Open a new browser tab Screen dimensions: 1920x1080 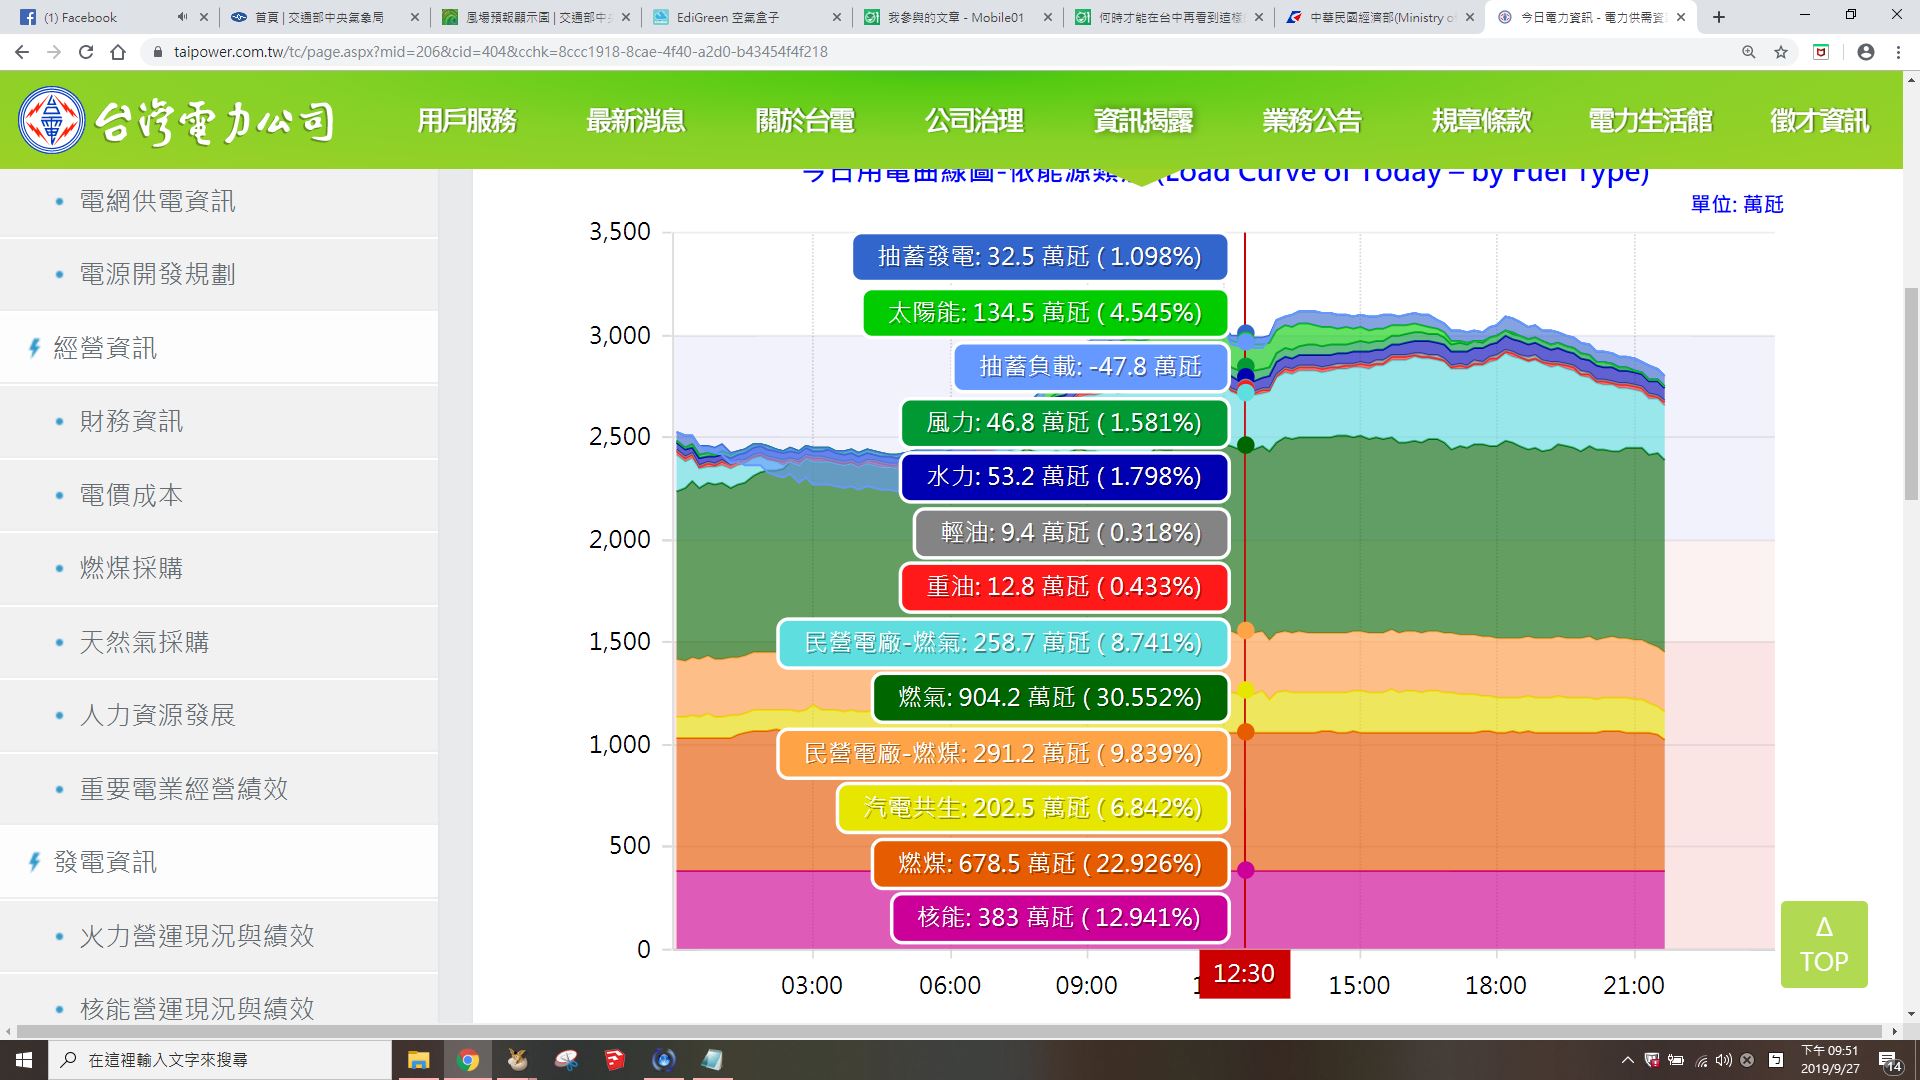pos(1719,17)
